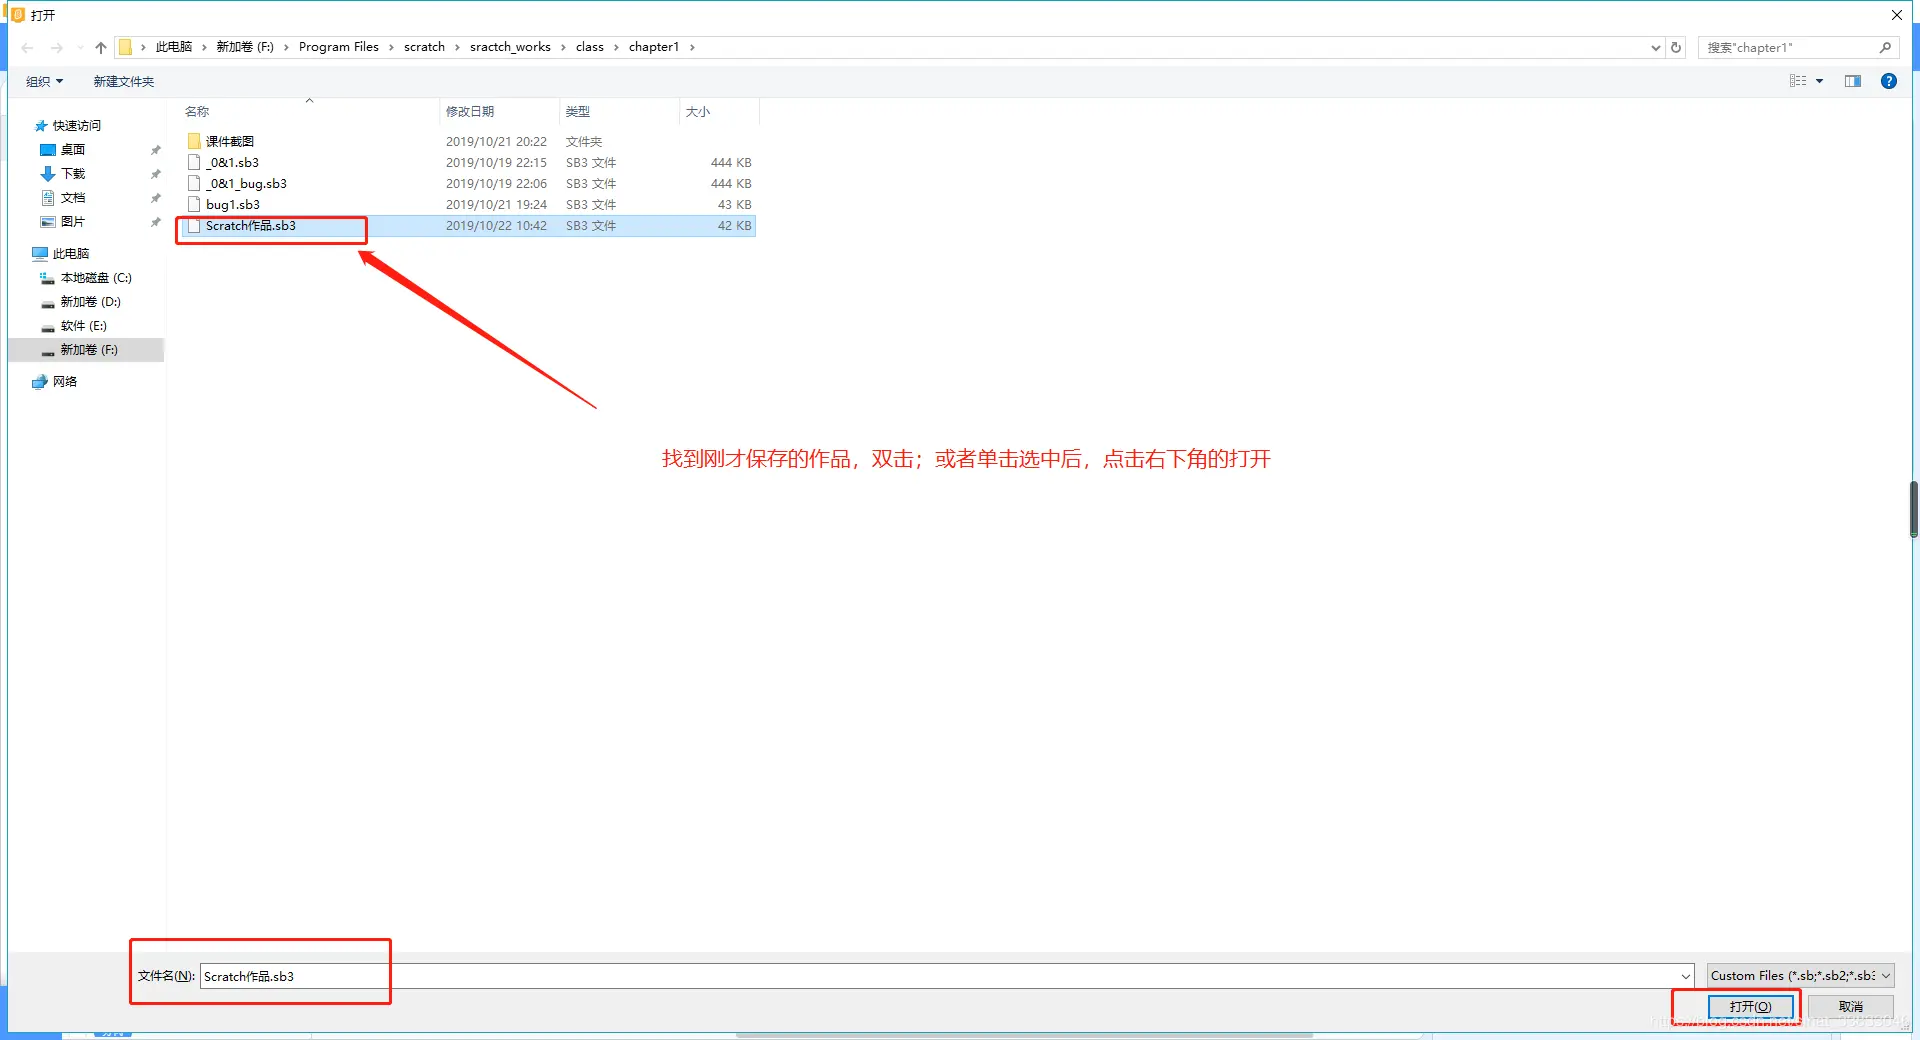Screen dimensions: 1920x1040
Task: Open the help icon
Action: (x=1889, y=81)
